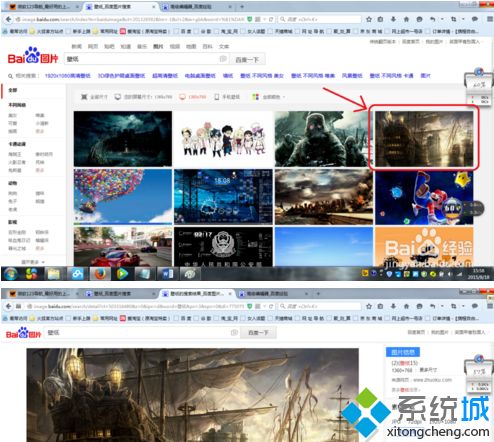
Task: Expand the 全部颜色 color filter dropdown
Action: [269, 97]
